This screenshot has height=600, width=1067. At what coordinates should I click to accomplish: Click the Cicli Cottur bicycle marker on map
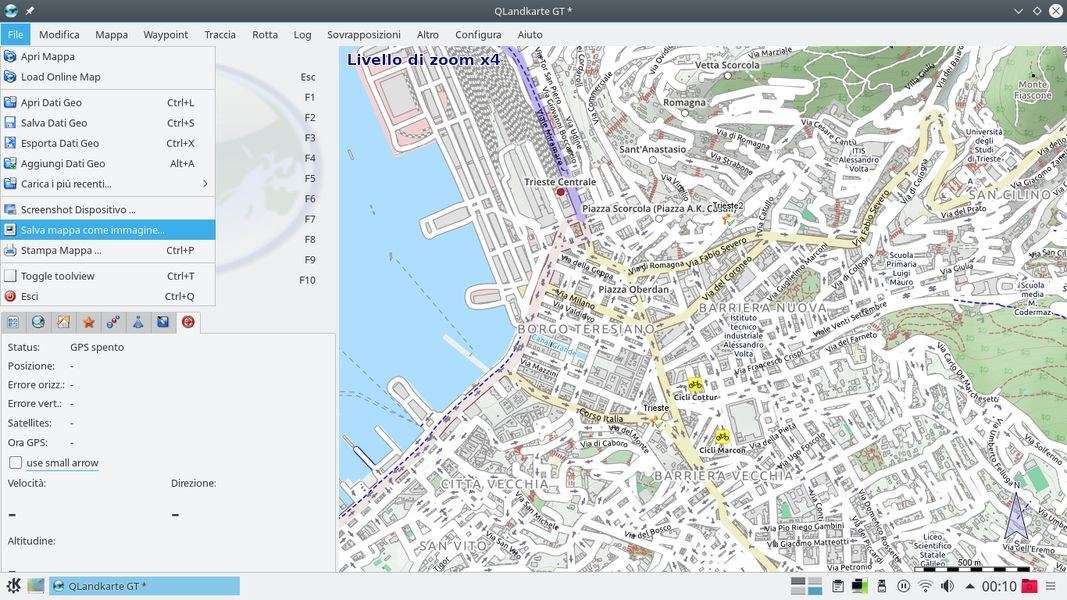tap(695, 385)
